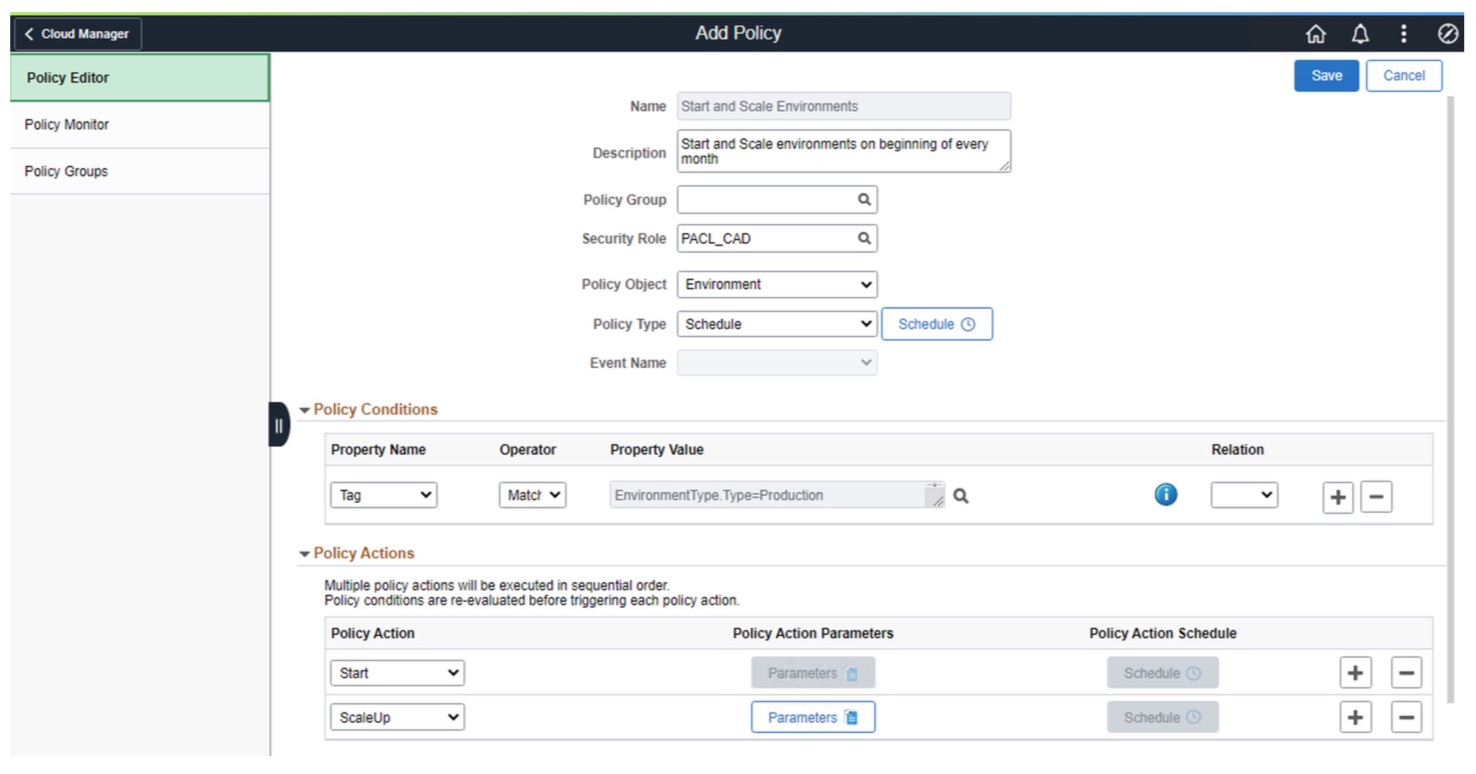Open the Policy Type dropdown

coord(777,324)
